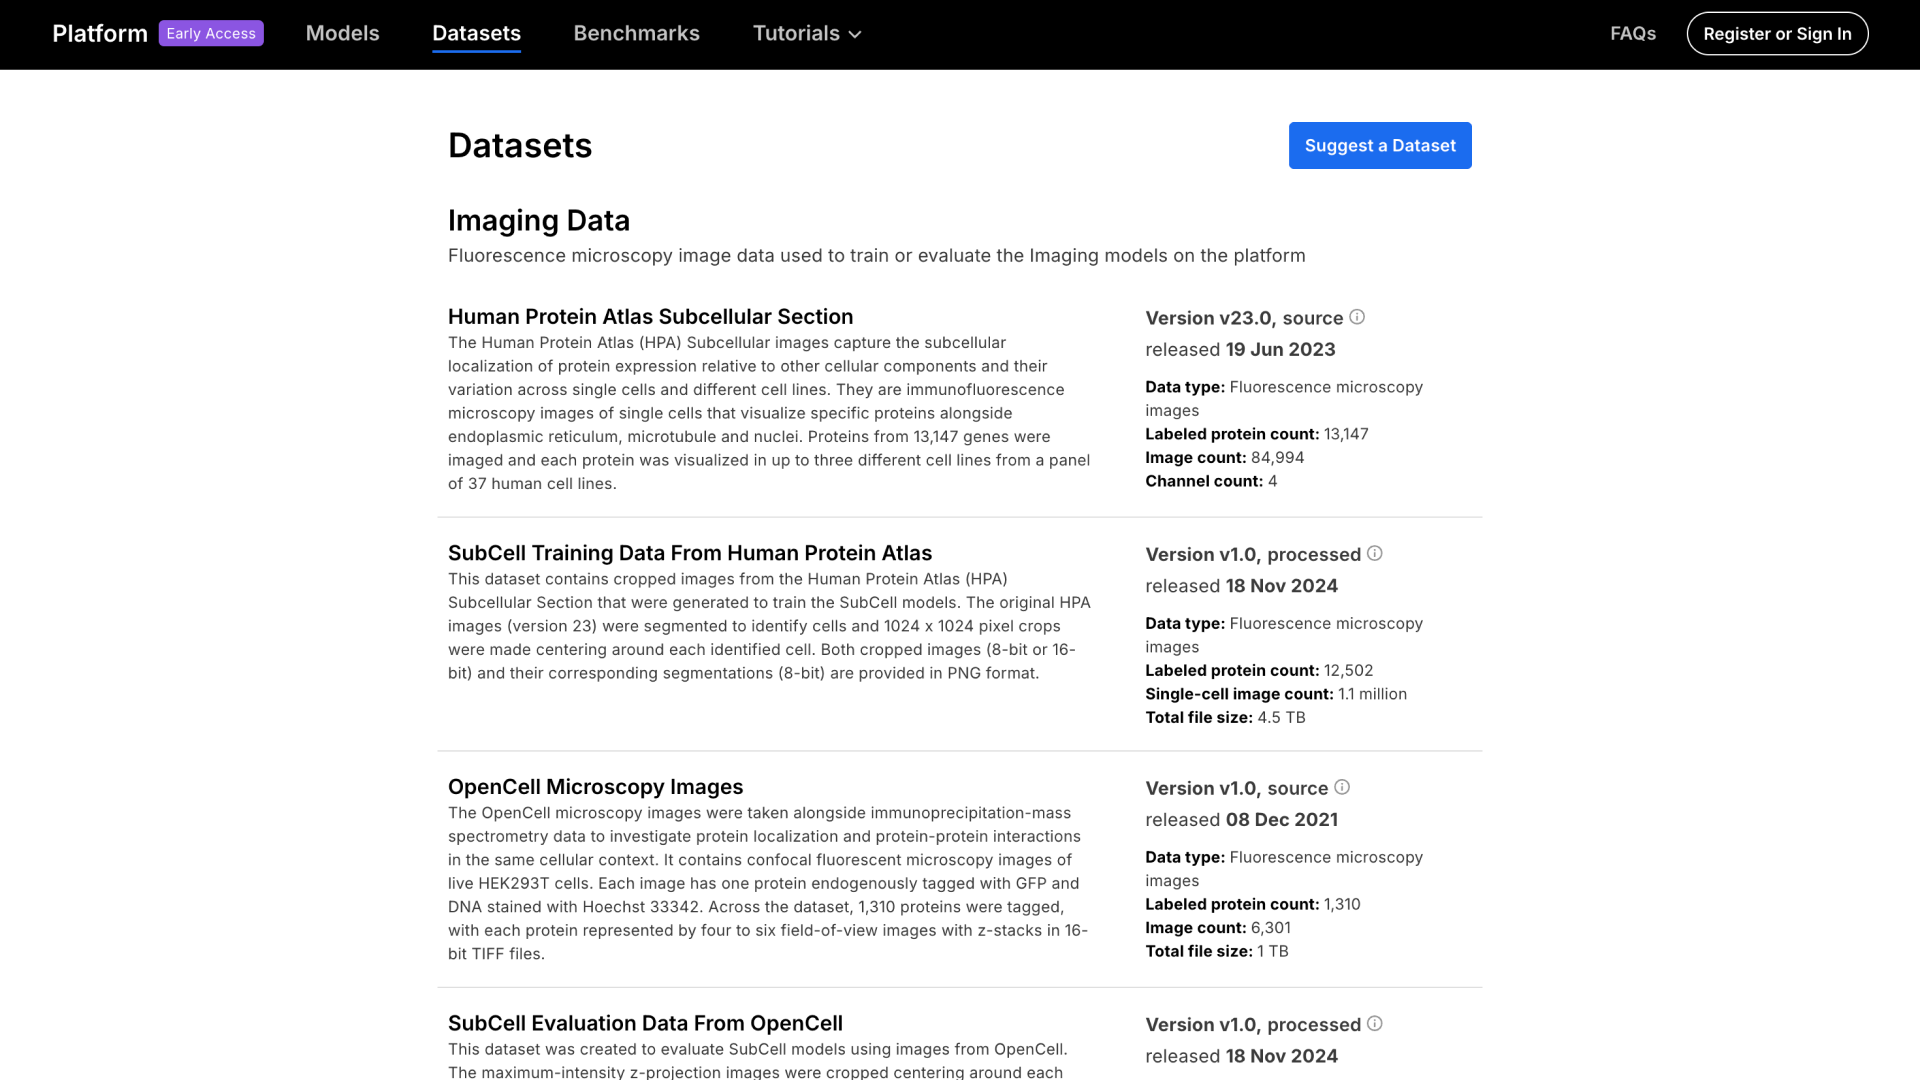Click the Early Access badge

pyautogui.click(x=211, y=33)
